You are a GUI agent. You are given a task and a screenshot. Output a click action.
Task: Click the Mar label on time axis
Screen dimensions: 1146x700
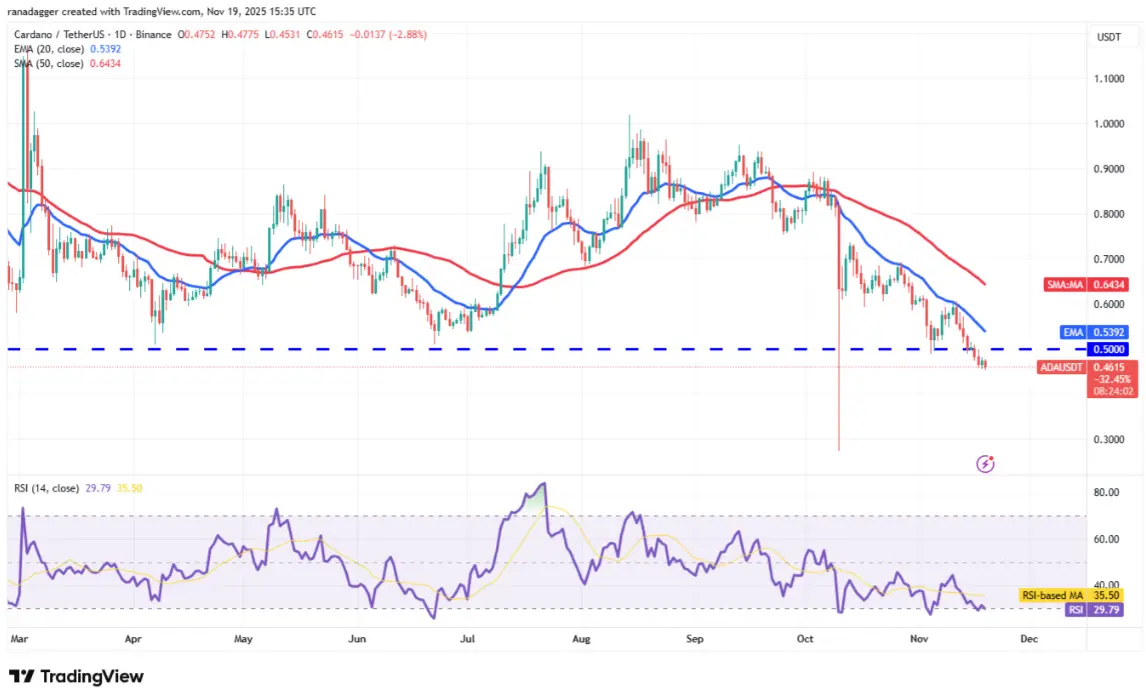coord(19,639)
